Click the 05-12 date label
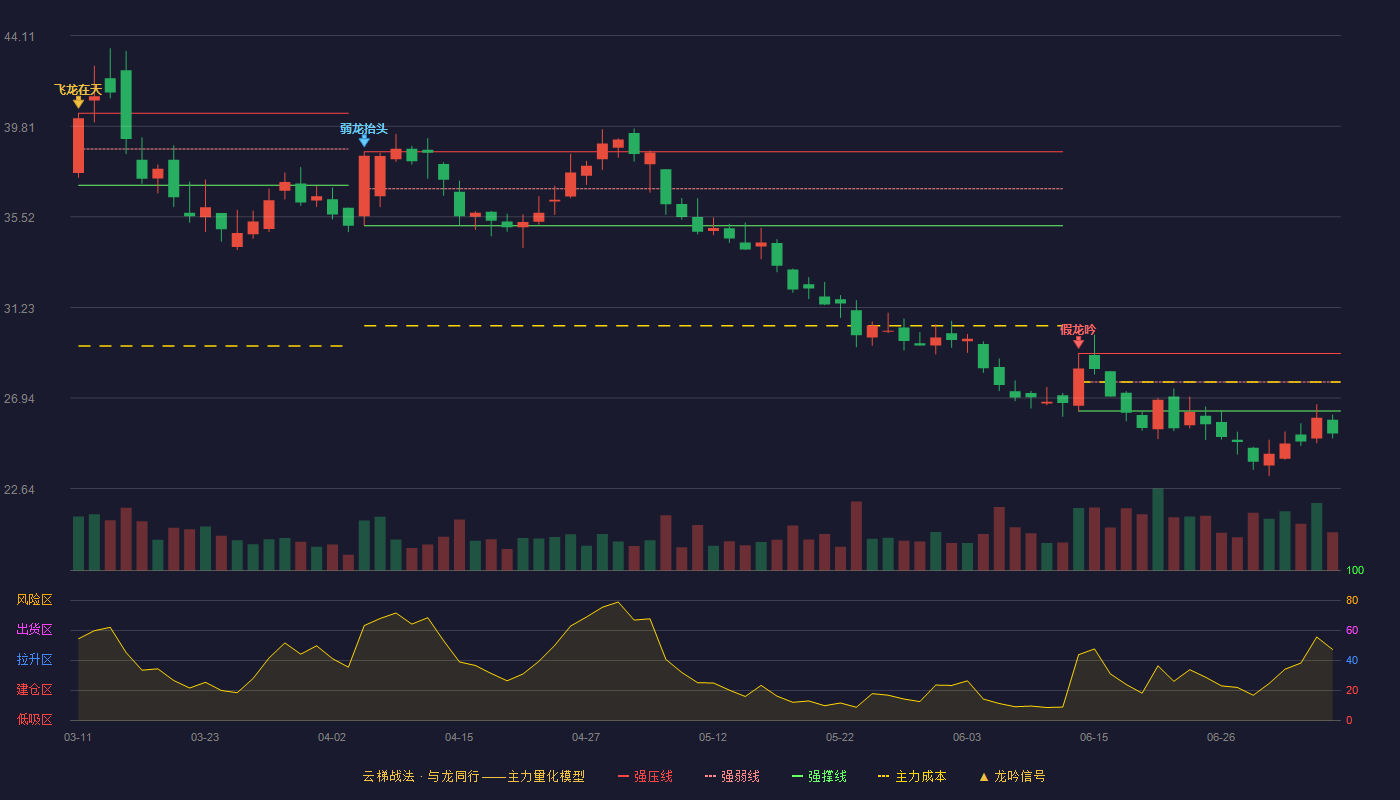 coord(713,737)
